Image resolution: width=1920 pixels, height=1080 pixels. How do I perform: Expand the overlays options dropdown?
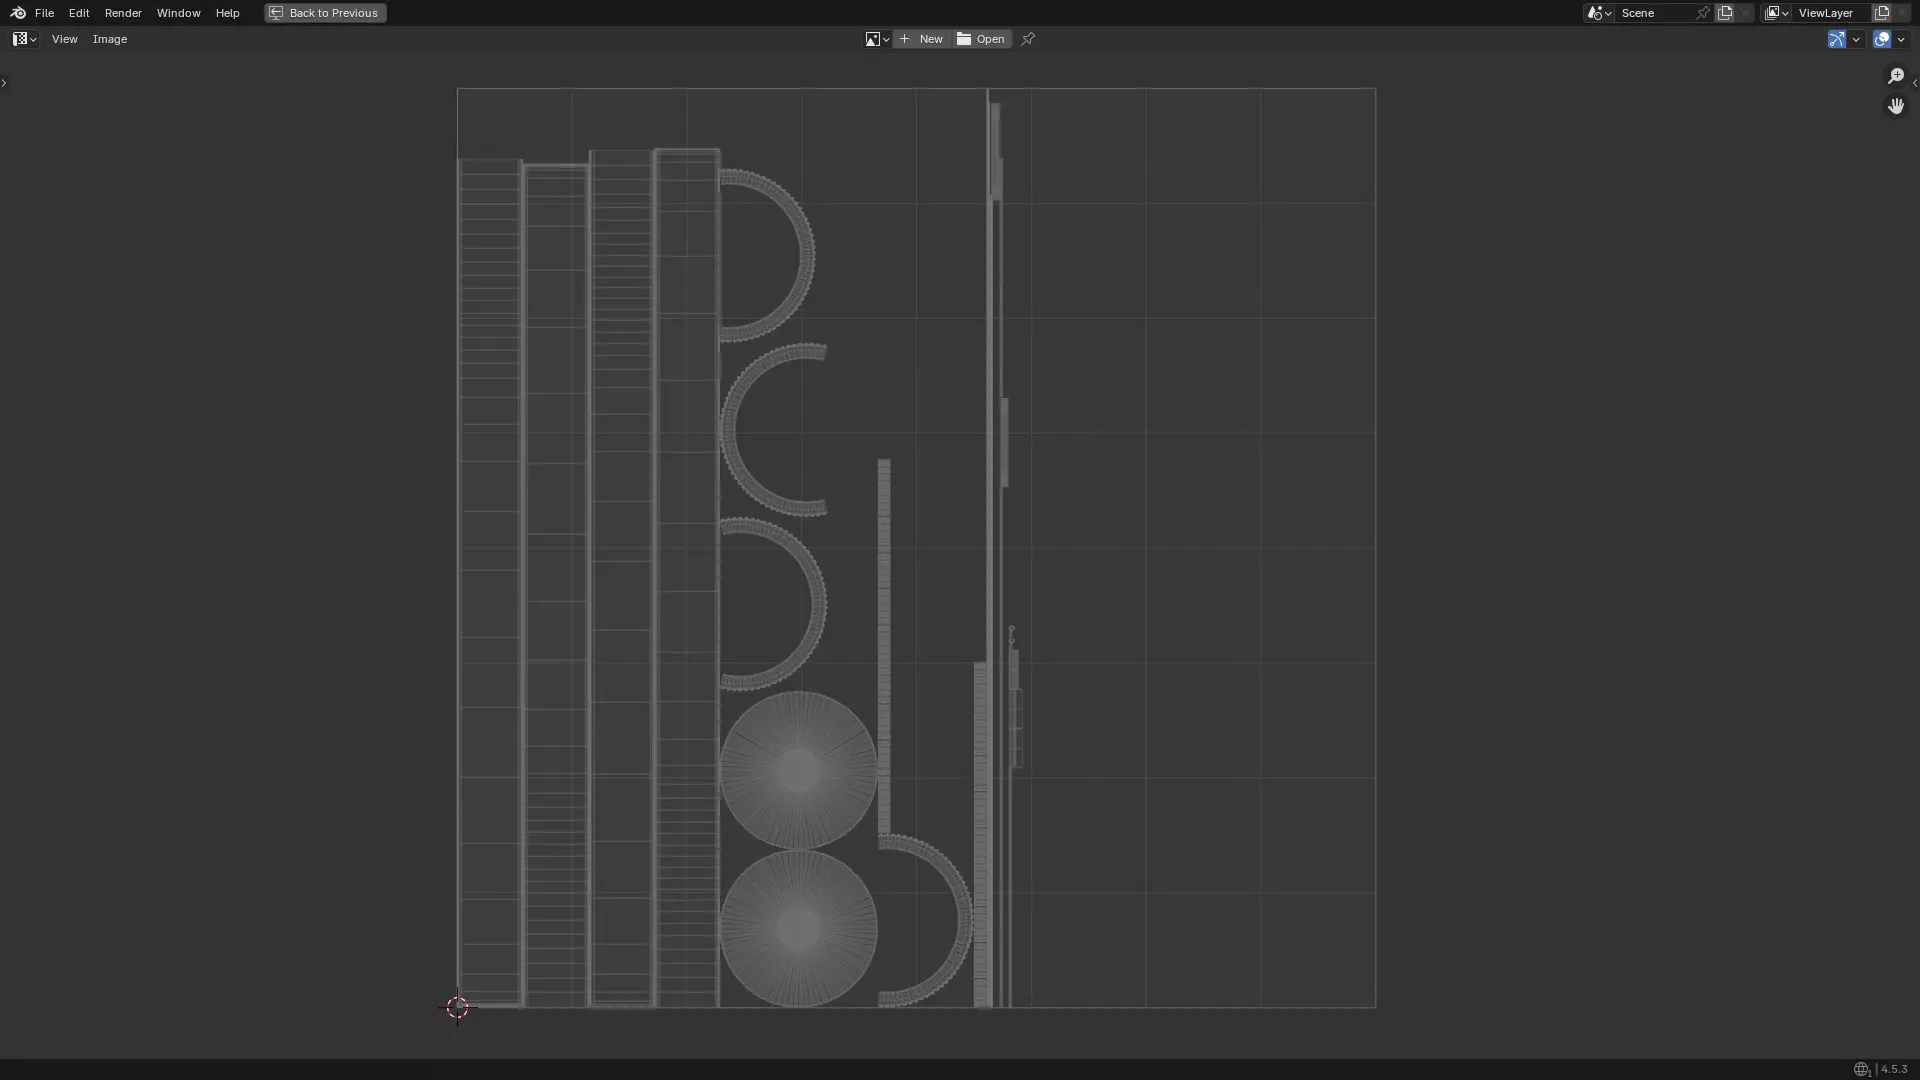pyautogui.click(x=1901, y=39)
